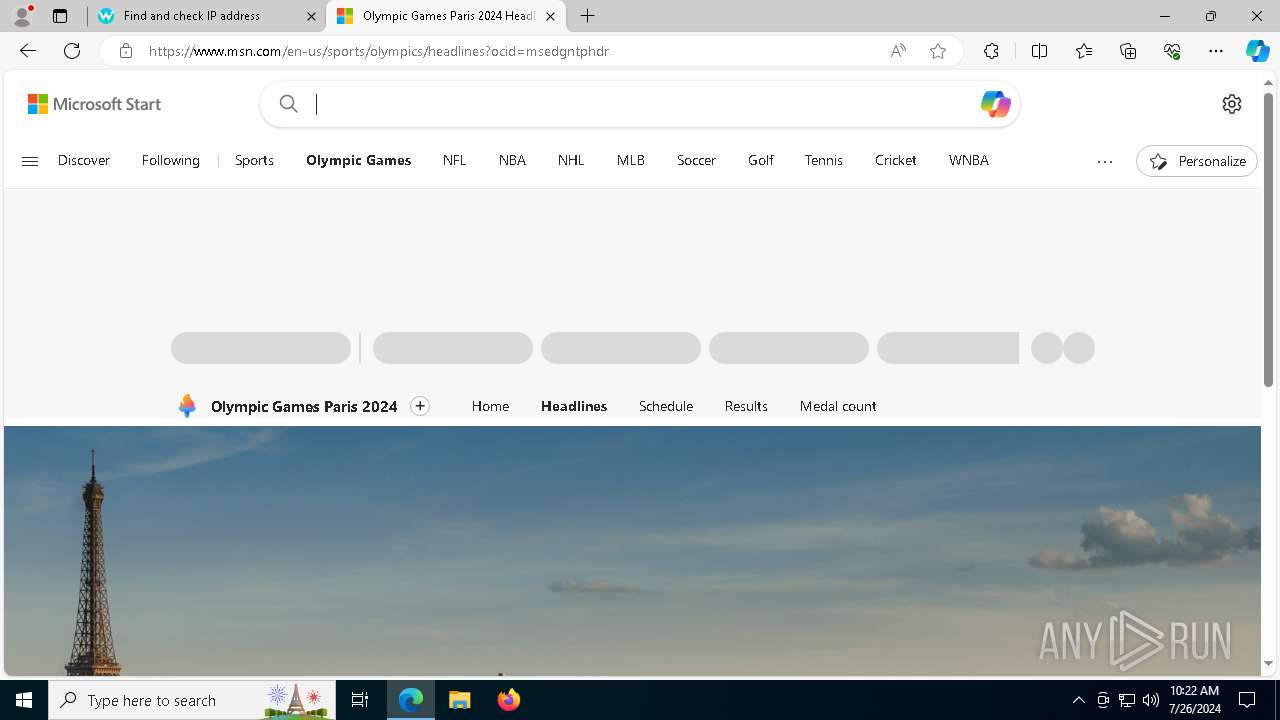The width and height of the screenshot is (1280, 720).
Task: Open the Tennis section
Action: [824, 160]
